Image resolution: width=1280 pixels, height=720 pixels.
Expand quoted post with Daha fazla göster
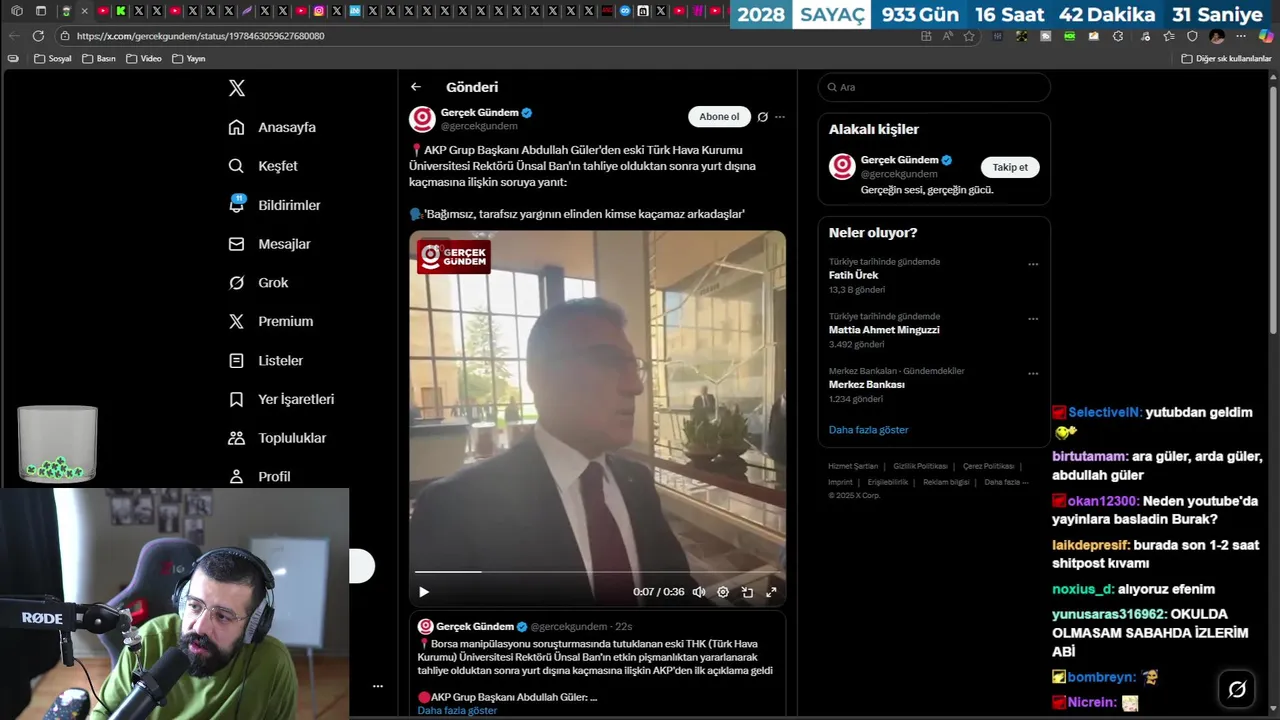(x=457, y=711)
